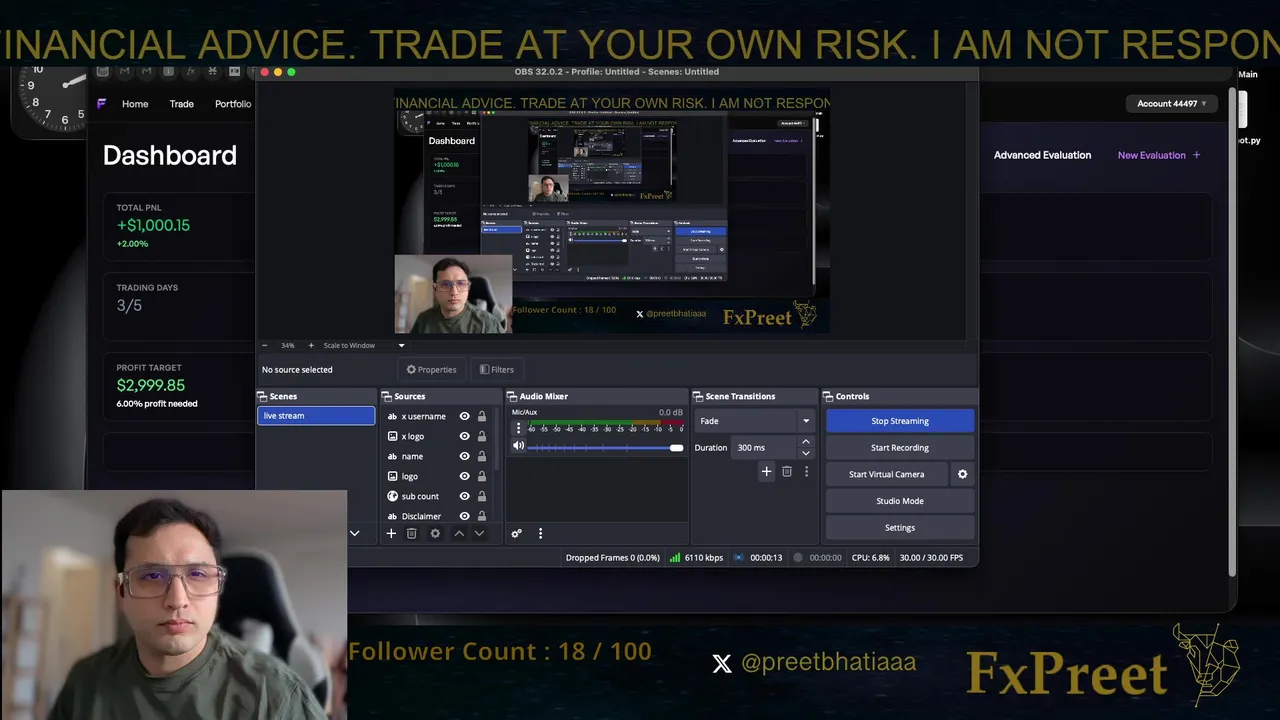Lock toggle for x username source

(482, 416)
